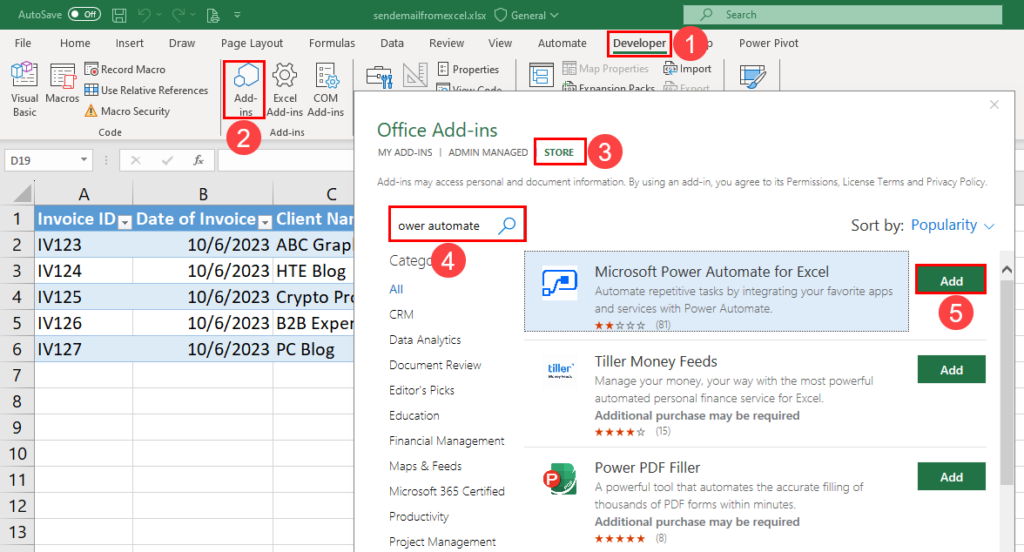
Task: Switch to the Page Layout tab
Action: point(251,43)
